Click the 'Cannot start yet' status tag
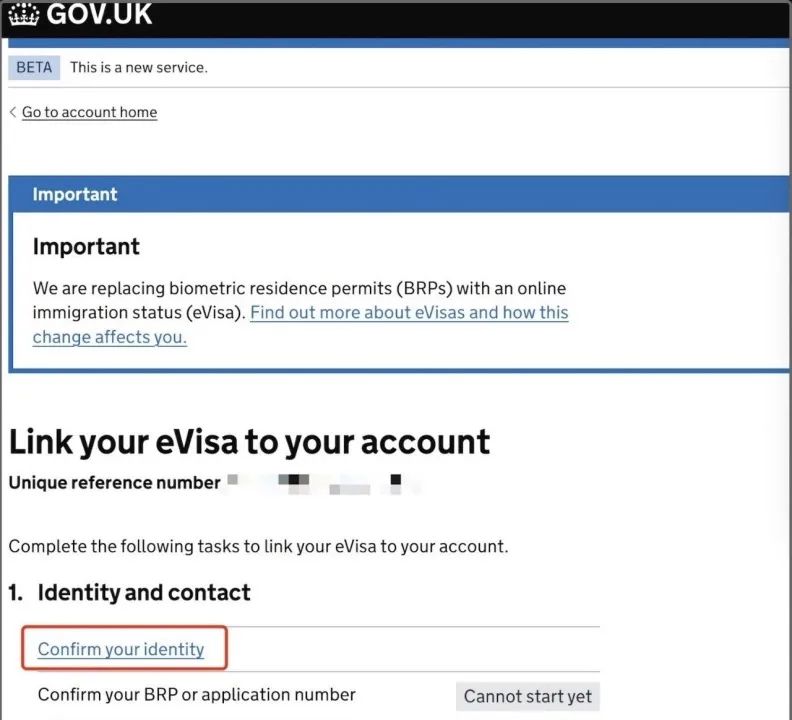Screen dimensions: 792x720 point(528,696)
